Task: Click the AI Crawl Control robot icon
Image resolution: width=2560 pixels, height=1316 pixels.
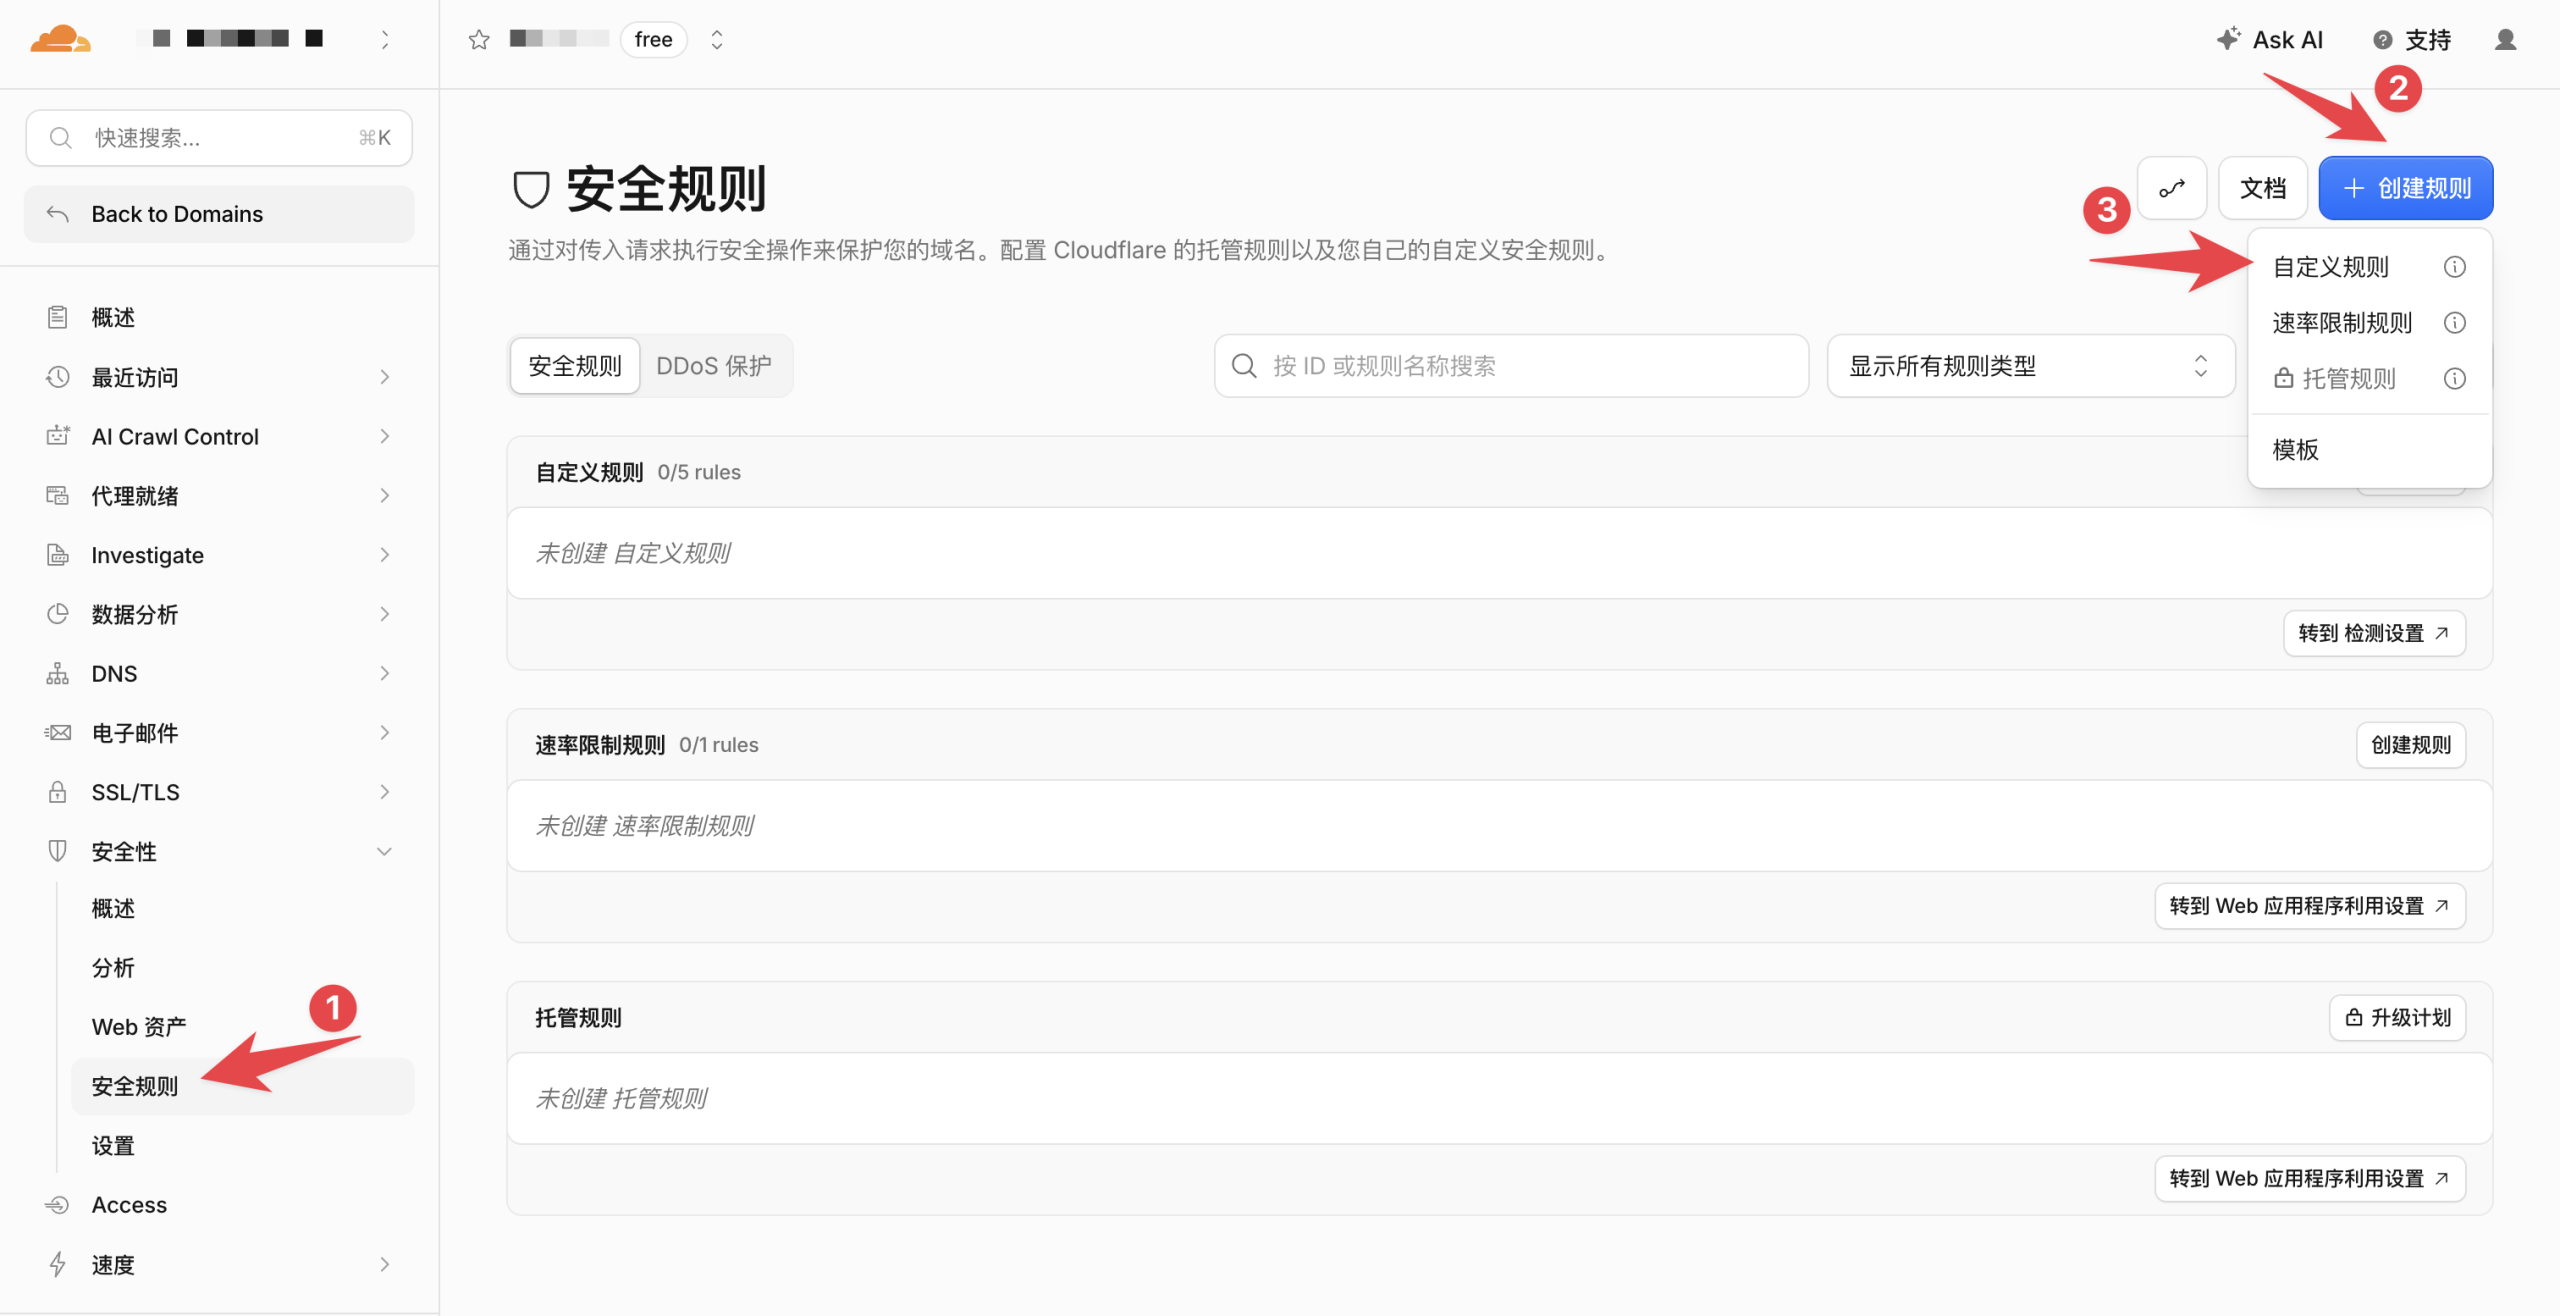Action: tap(58, 436)
